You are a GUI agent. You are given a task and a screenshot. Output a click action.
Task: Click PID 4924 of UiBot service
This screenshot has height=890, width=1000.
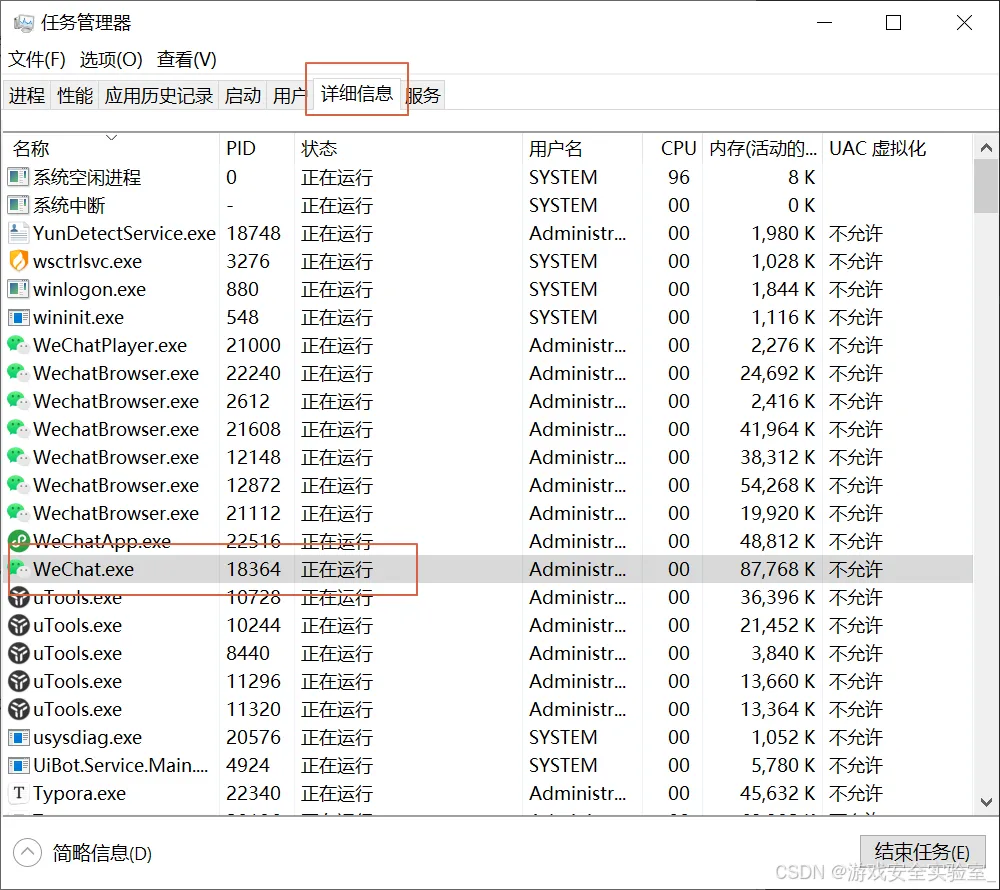[248, 765]
